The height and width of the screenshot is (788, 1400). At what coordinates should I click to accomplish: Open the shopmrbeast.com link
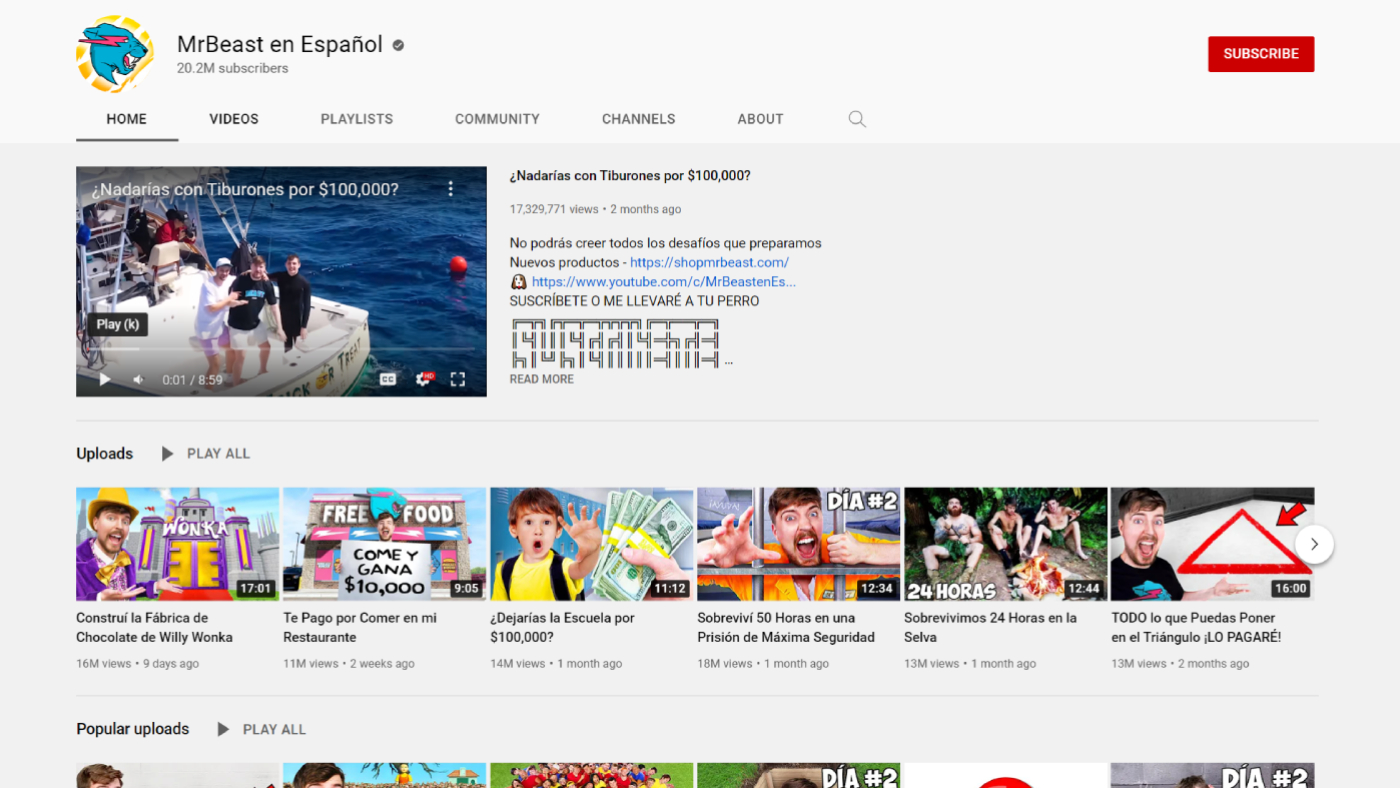click(709, 262)
